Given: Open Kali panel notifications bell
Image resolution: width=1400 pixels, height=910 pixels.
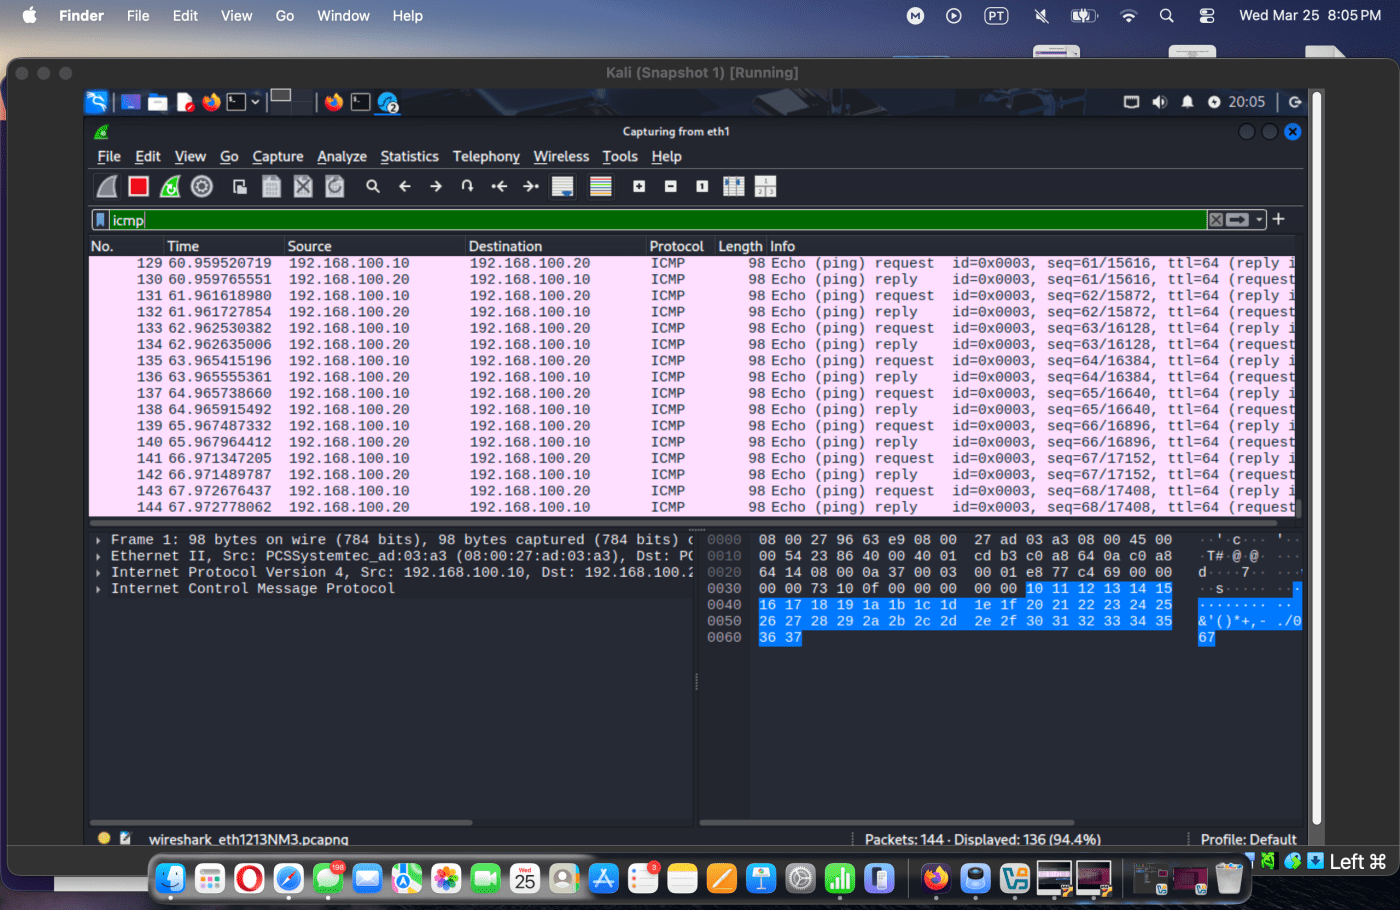Looking at the screenshot, I should [1187, 102].
